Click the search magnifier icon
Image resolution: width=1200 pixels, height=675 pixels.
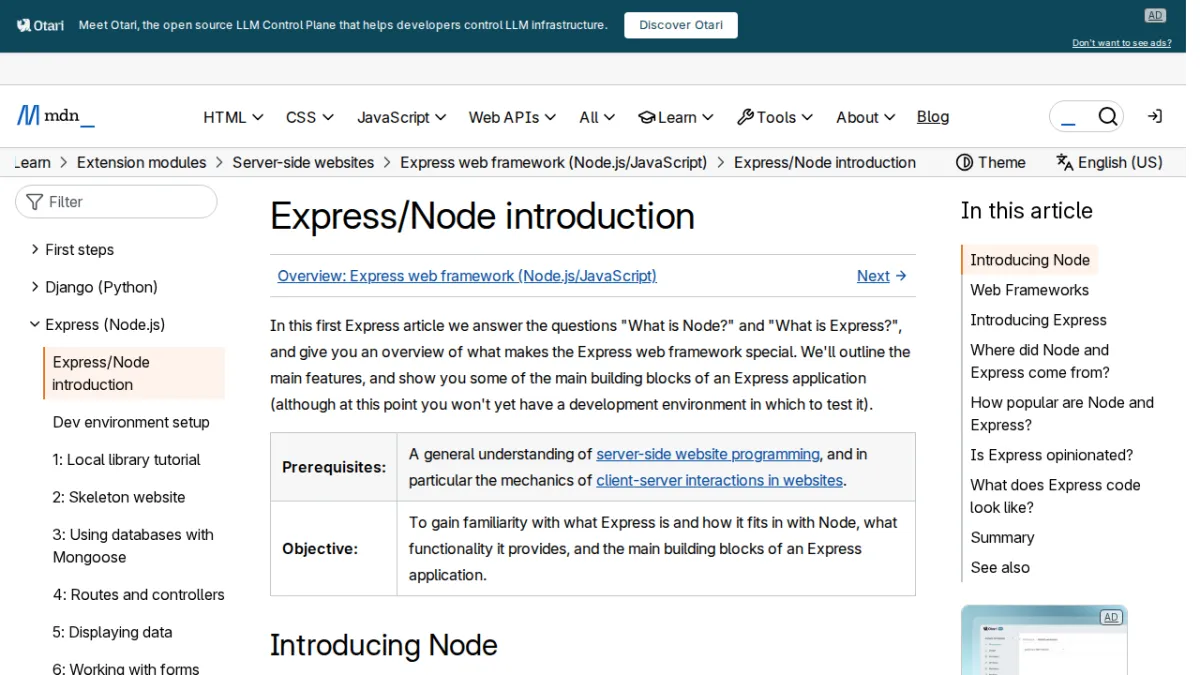1107,117
